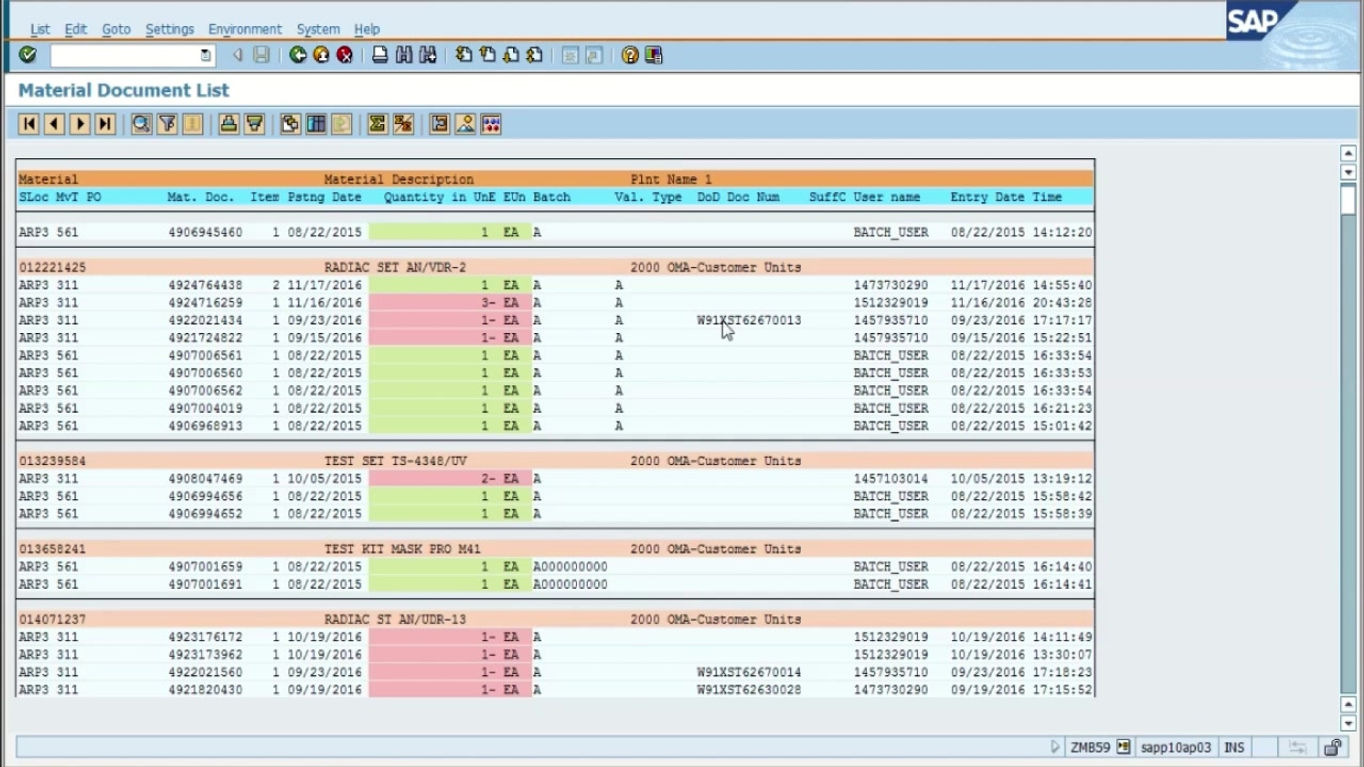Image resolution: width=1364 pixels, height=767 pixels.
Task: Click the Sort Descending icon
Action: (255, 124)
